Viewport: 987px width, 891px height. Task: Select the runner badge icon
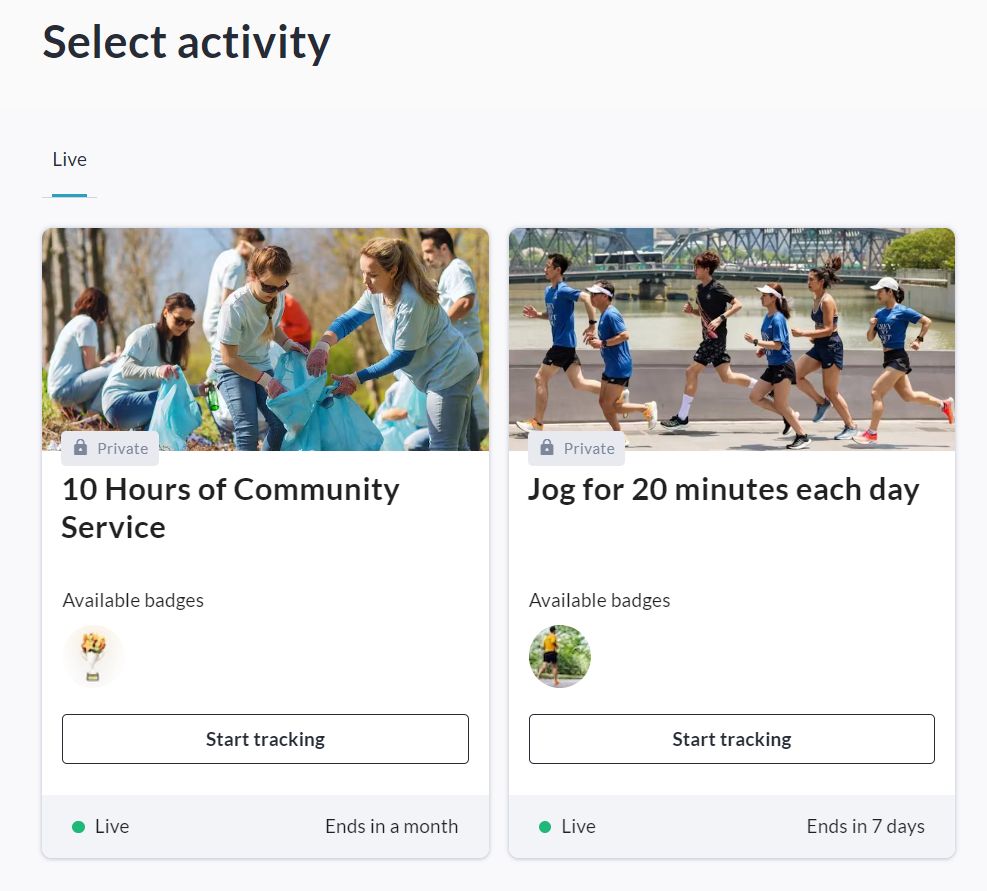click(x=560, y=657)
